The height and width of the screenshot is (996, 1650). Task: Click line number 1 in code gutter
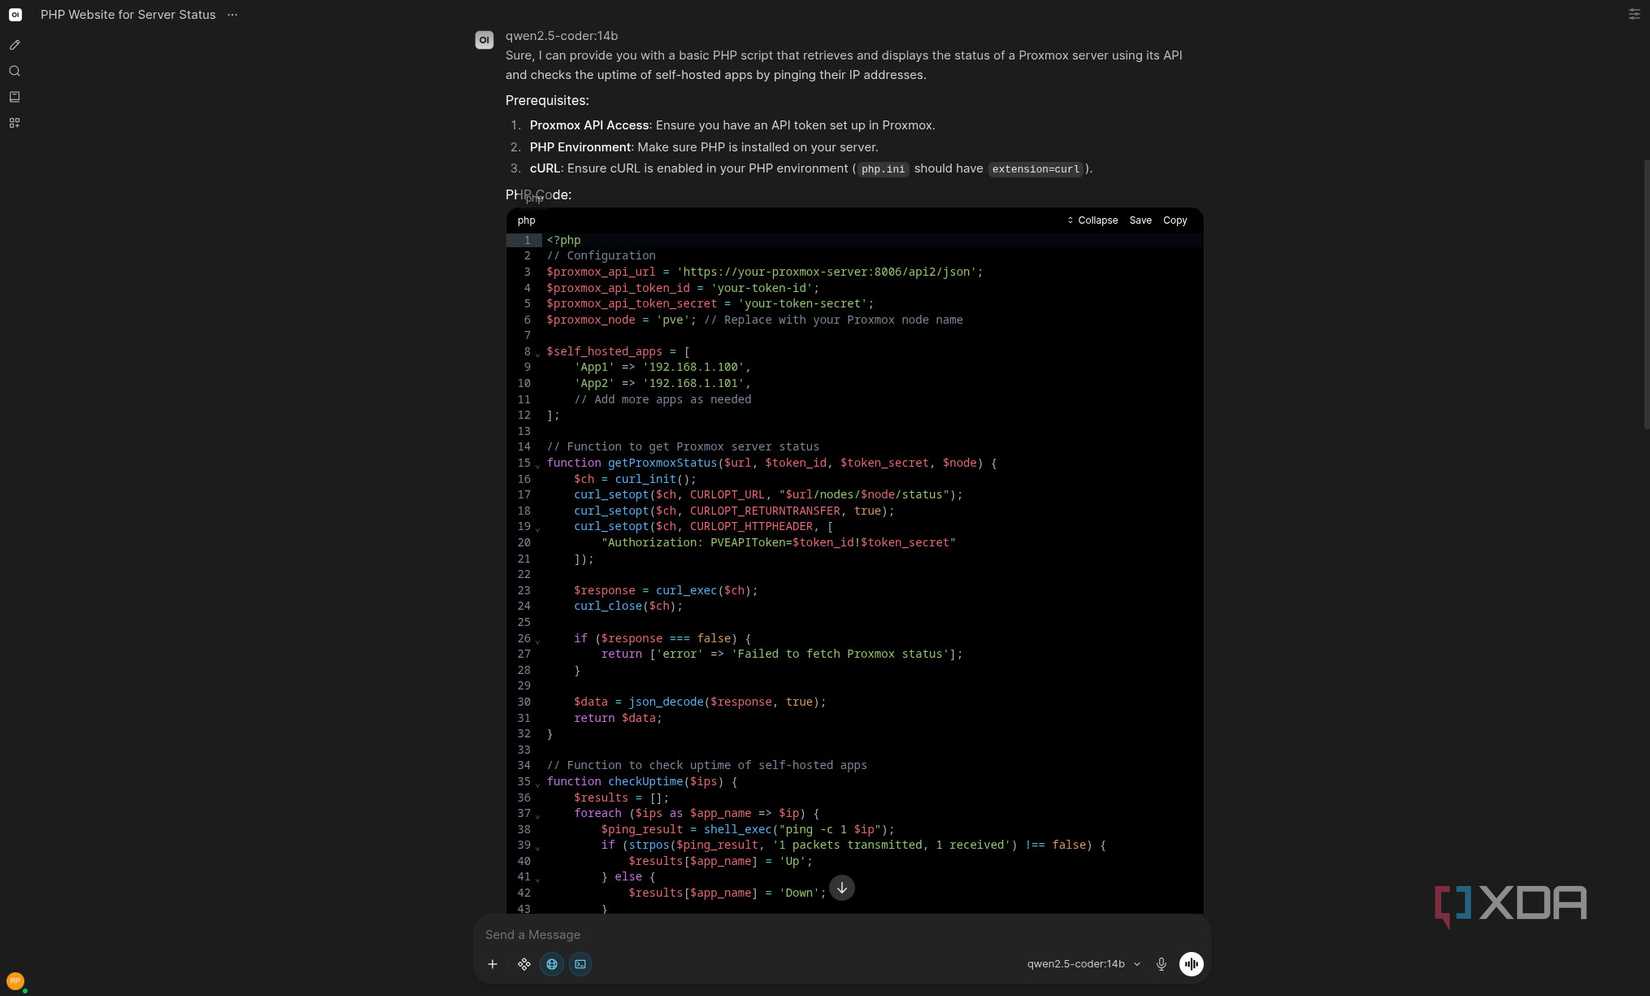coord(527,240)
